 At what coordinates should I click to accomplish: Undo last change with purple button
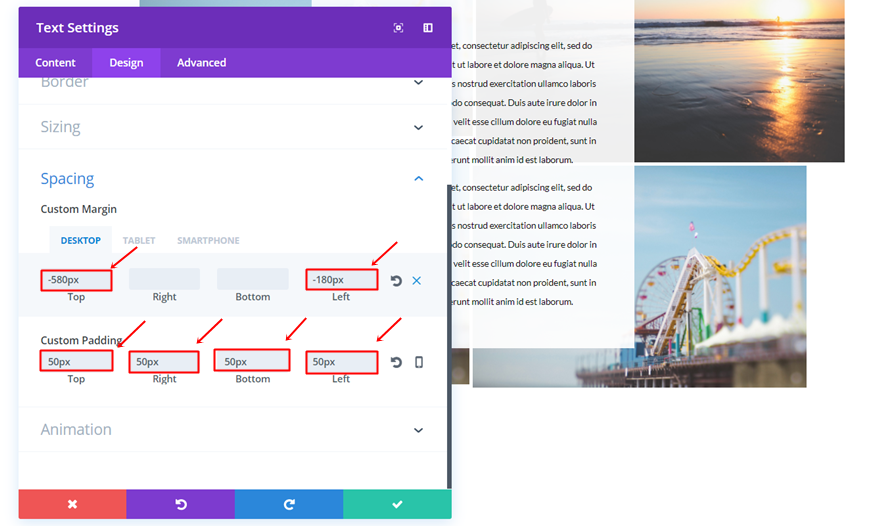click(181, 504)
